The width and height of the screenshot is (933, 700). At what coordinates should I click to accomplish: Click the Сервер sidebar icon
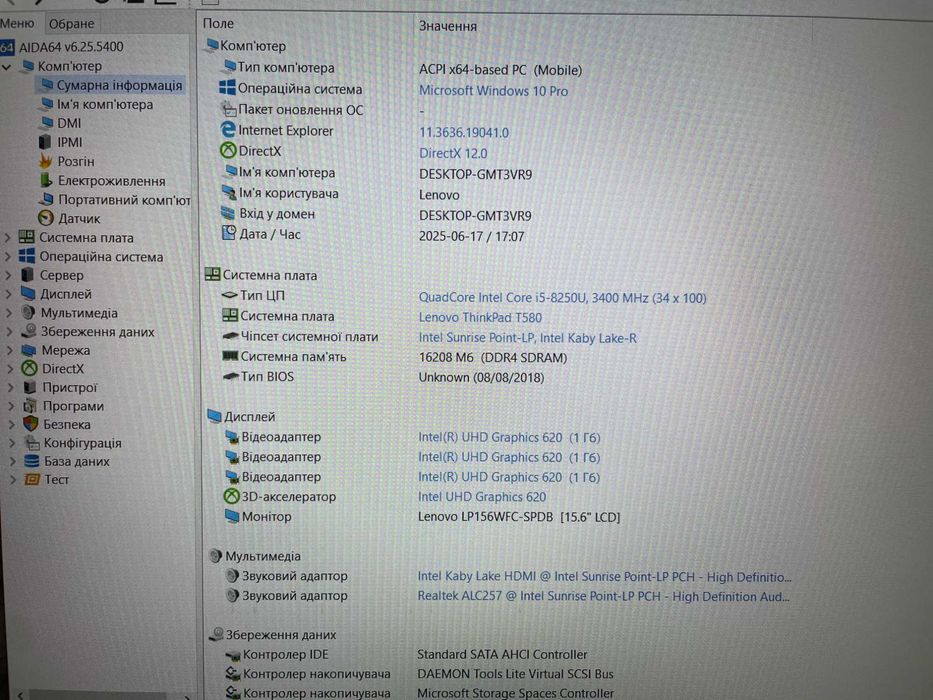(27, 275)
